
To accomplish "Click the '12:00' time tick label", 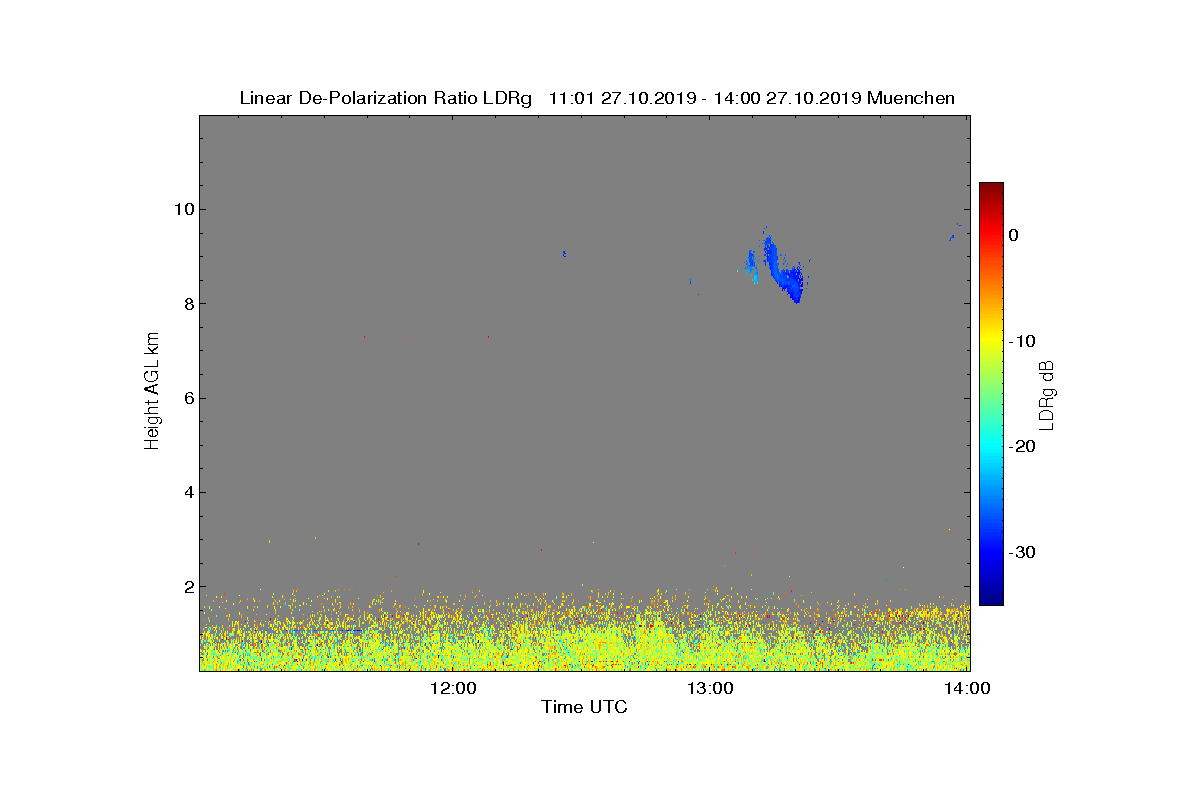I will pyautogui.click(x=452, y=688).
